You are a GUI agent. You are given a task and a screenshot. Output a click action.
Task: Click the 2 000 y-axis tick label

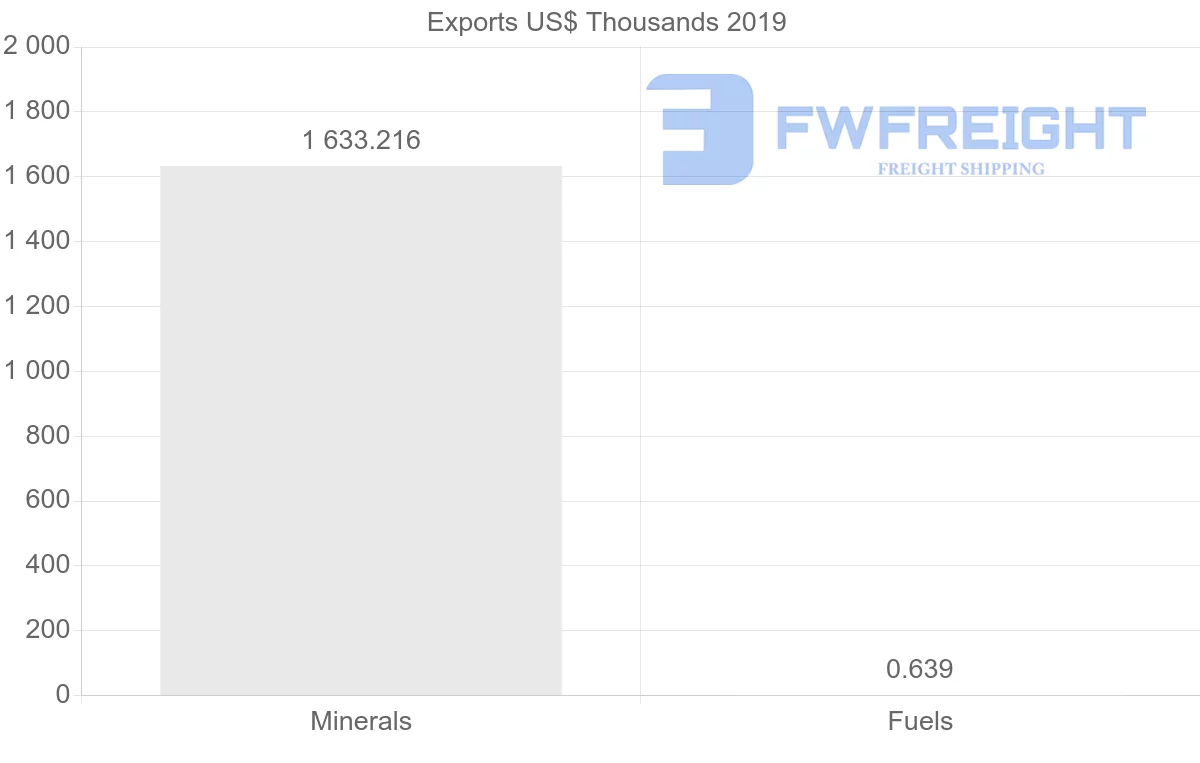pyautogui.click(x=37, y=47)
